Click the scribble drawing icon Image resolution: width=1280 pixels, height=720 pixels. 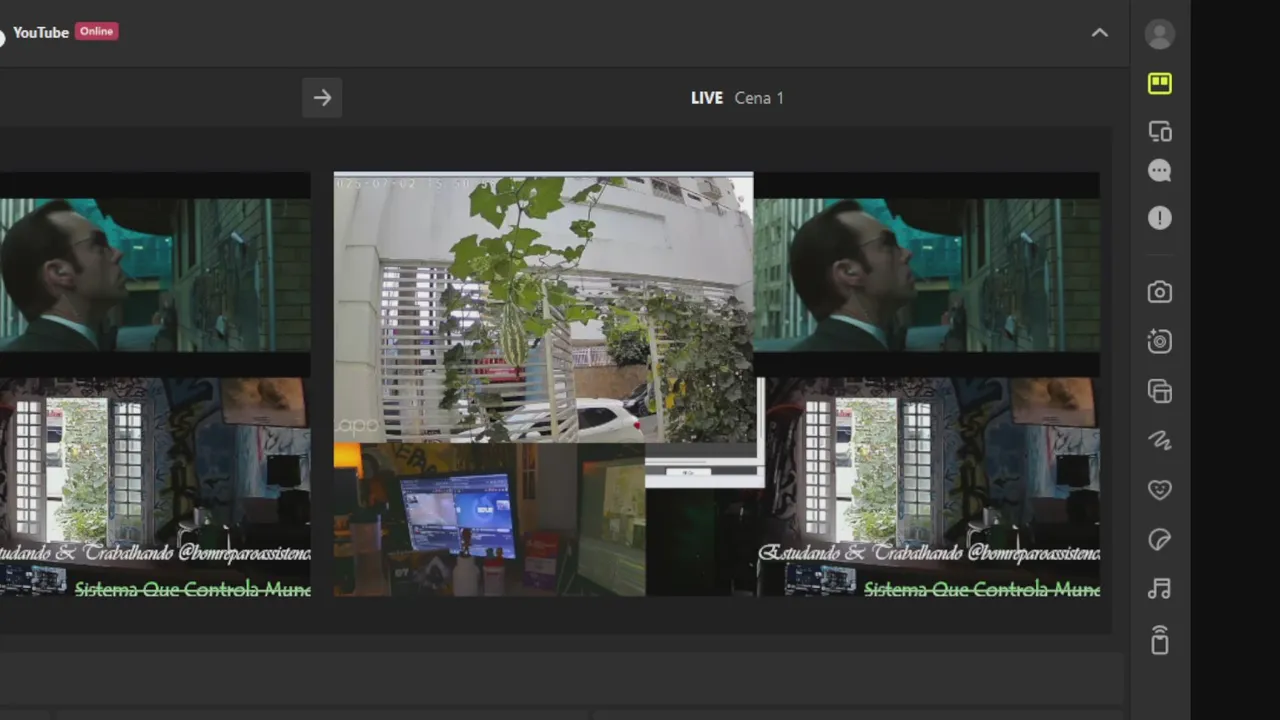(x=1159, y=440)
